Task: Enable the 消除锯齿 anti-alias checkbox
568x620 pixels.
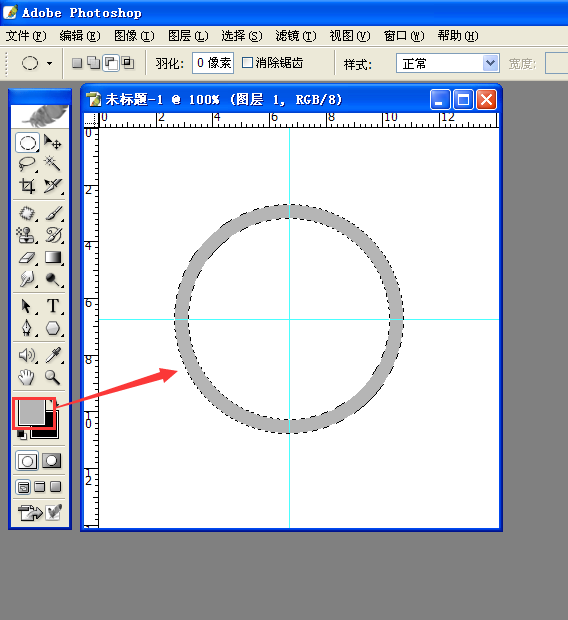Action: pyautogui.click(x=247, y=62)
